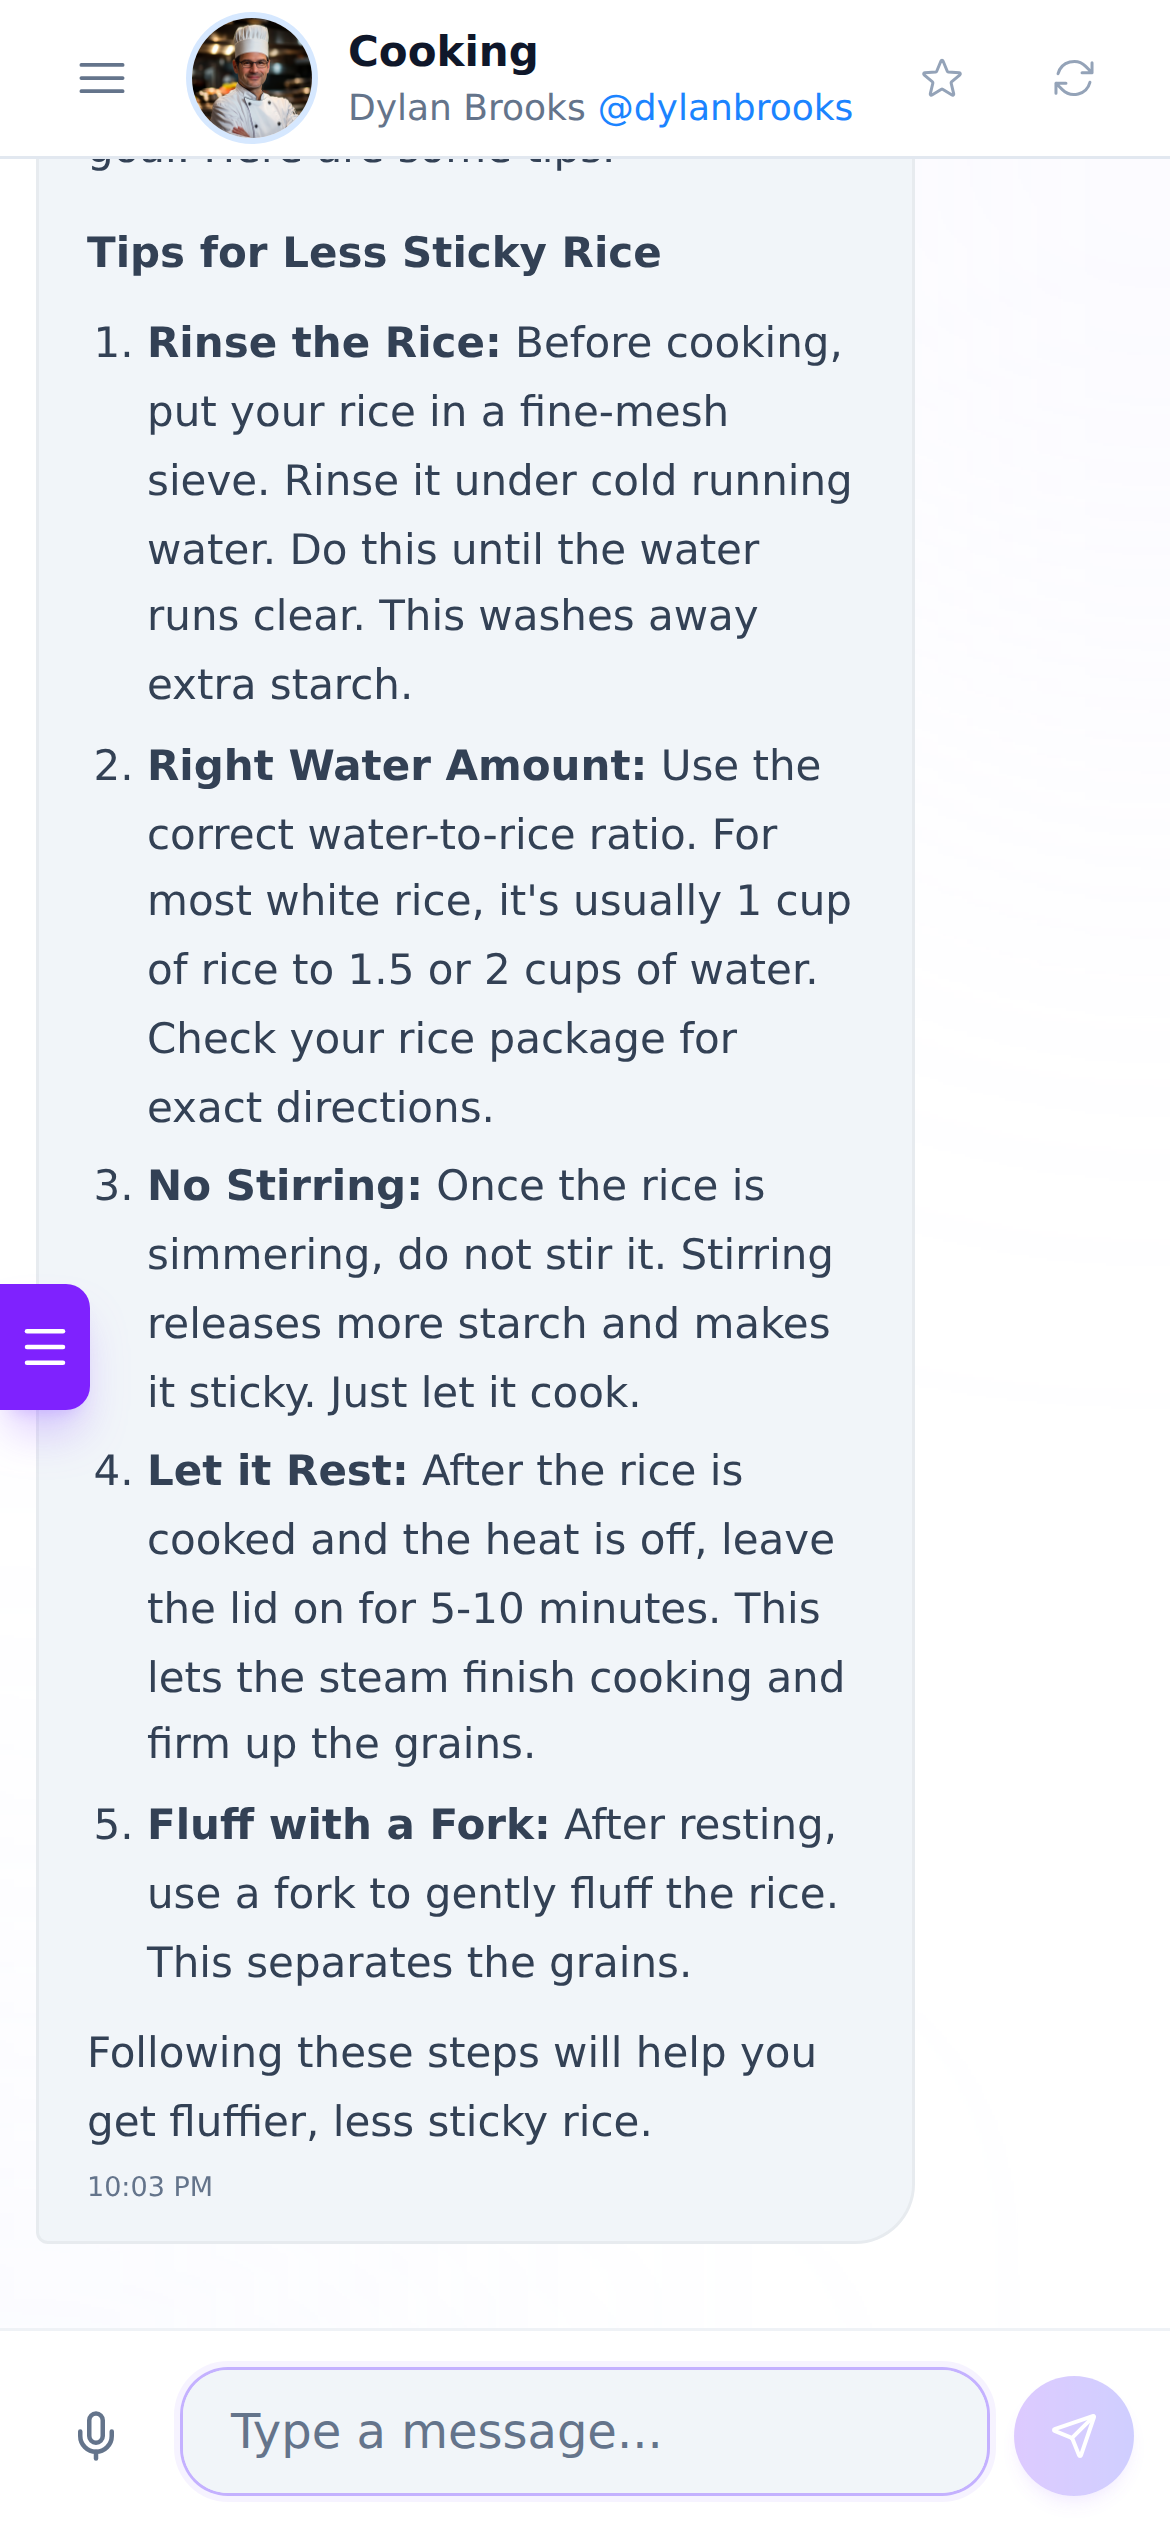Click the Tips for Less Sticky Rice heading

(374, 252)
